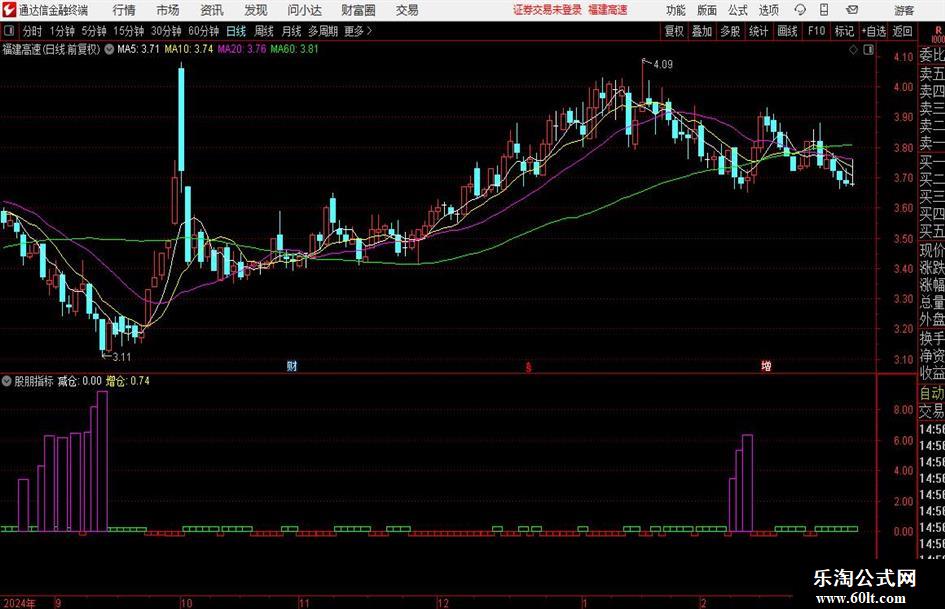Image resolution: width=945 pixels, height=609 pixels.
Task: Click the 减仓: 0.00 indicator value
Action: pyautogui.click(x=80, y=380)
